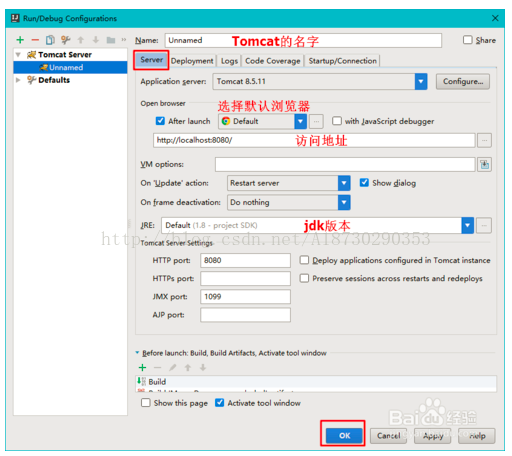Edit defaults using wrench icon in toolbar
Screen dimensions: 512x456
pyautogui.click(x=65, y=40)
